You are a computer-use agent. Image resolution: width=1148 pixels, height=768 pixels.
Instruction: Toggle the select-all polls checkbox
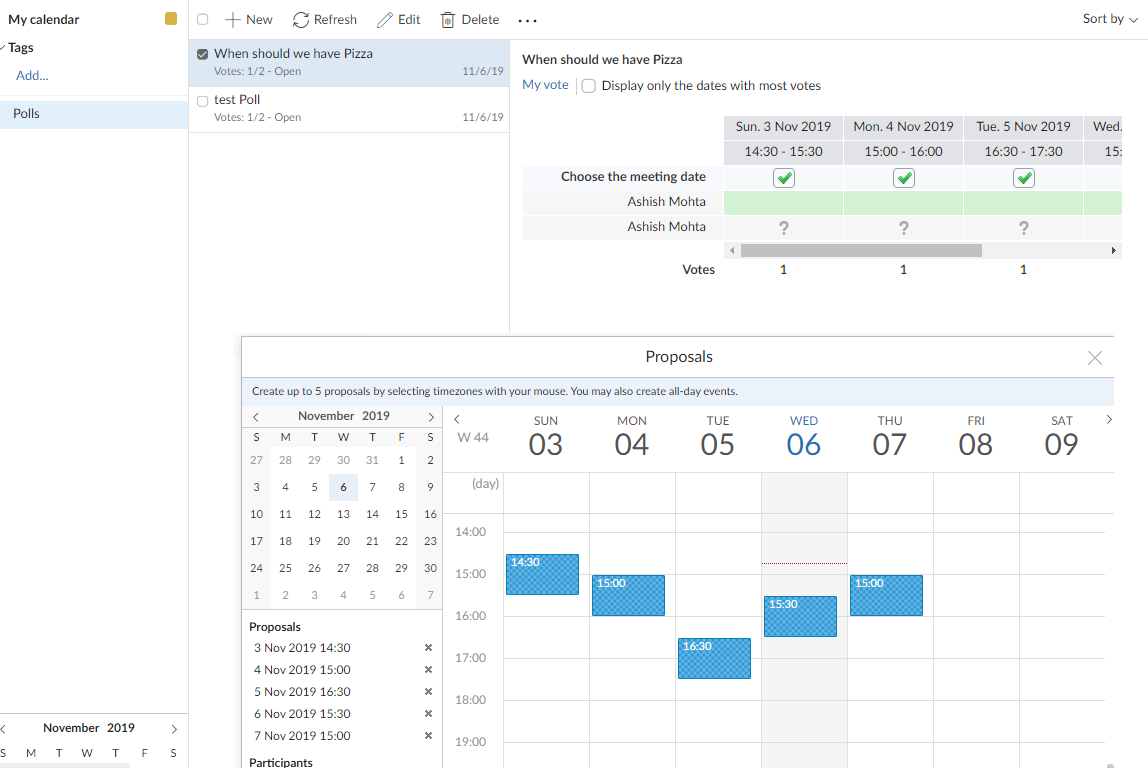203,20
